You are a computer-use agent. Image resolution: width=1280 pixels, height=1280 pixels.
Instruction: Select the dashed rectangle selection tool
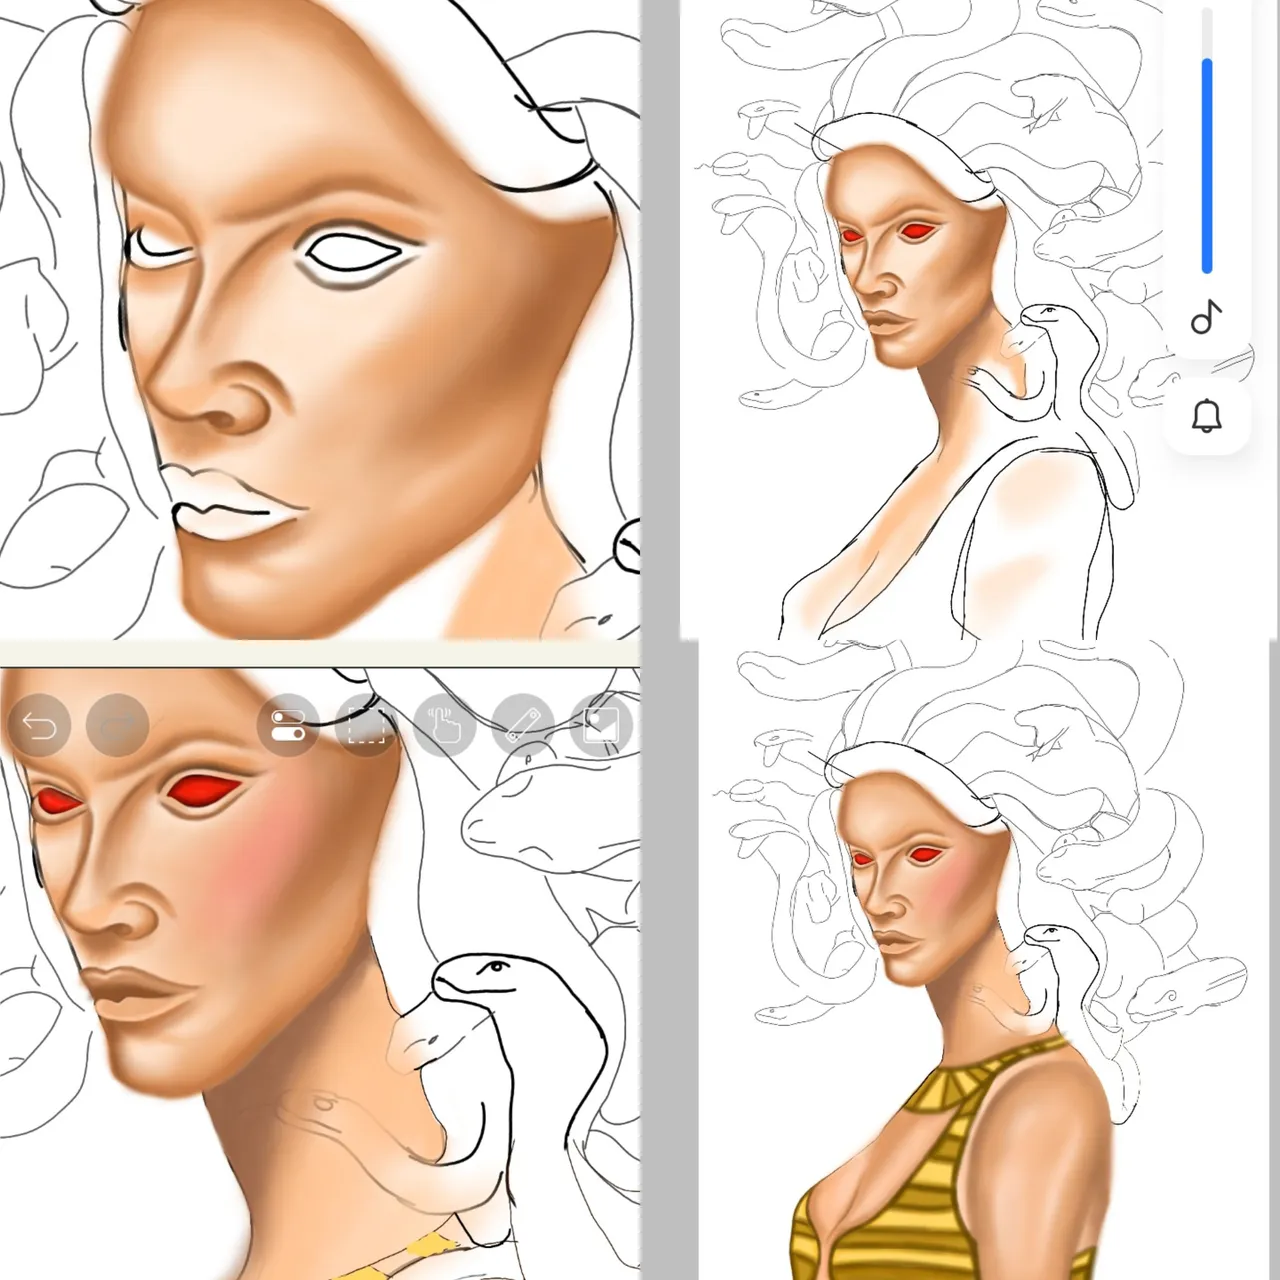tap(366, 725)
